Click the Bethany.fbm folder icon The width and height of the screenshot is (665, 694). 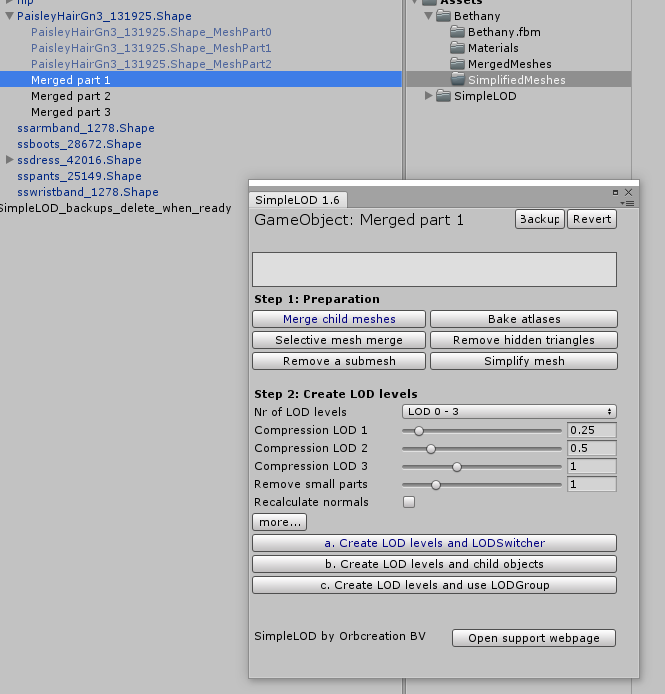click(x=457, y=32)
